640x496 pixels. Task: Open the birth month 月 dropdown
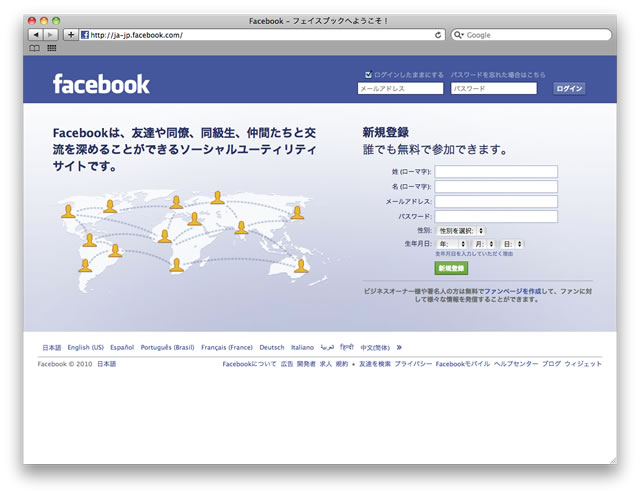pos(484,244)
